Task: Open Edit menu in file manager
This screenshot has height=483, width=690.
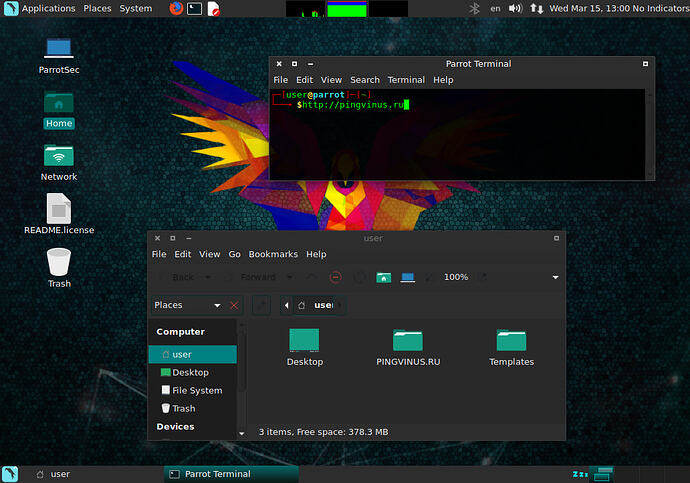Action: click(183, 254)
